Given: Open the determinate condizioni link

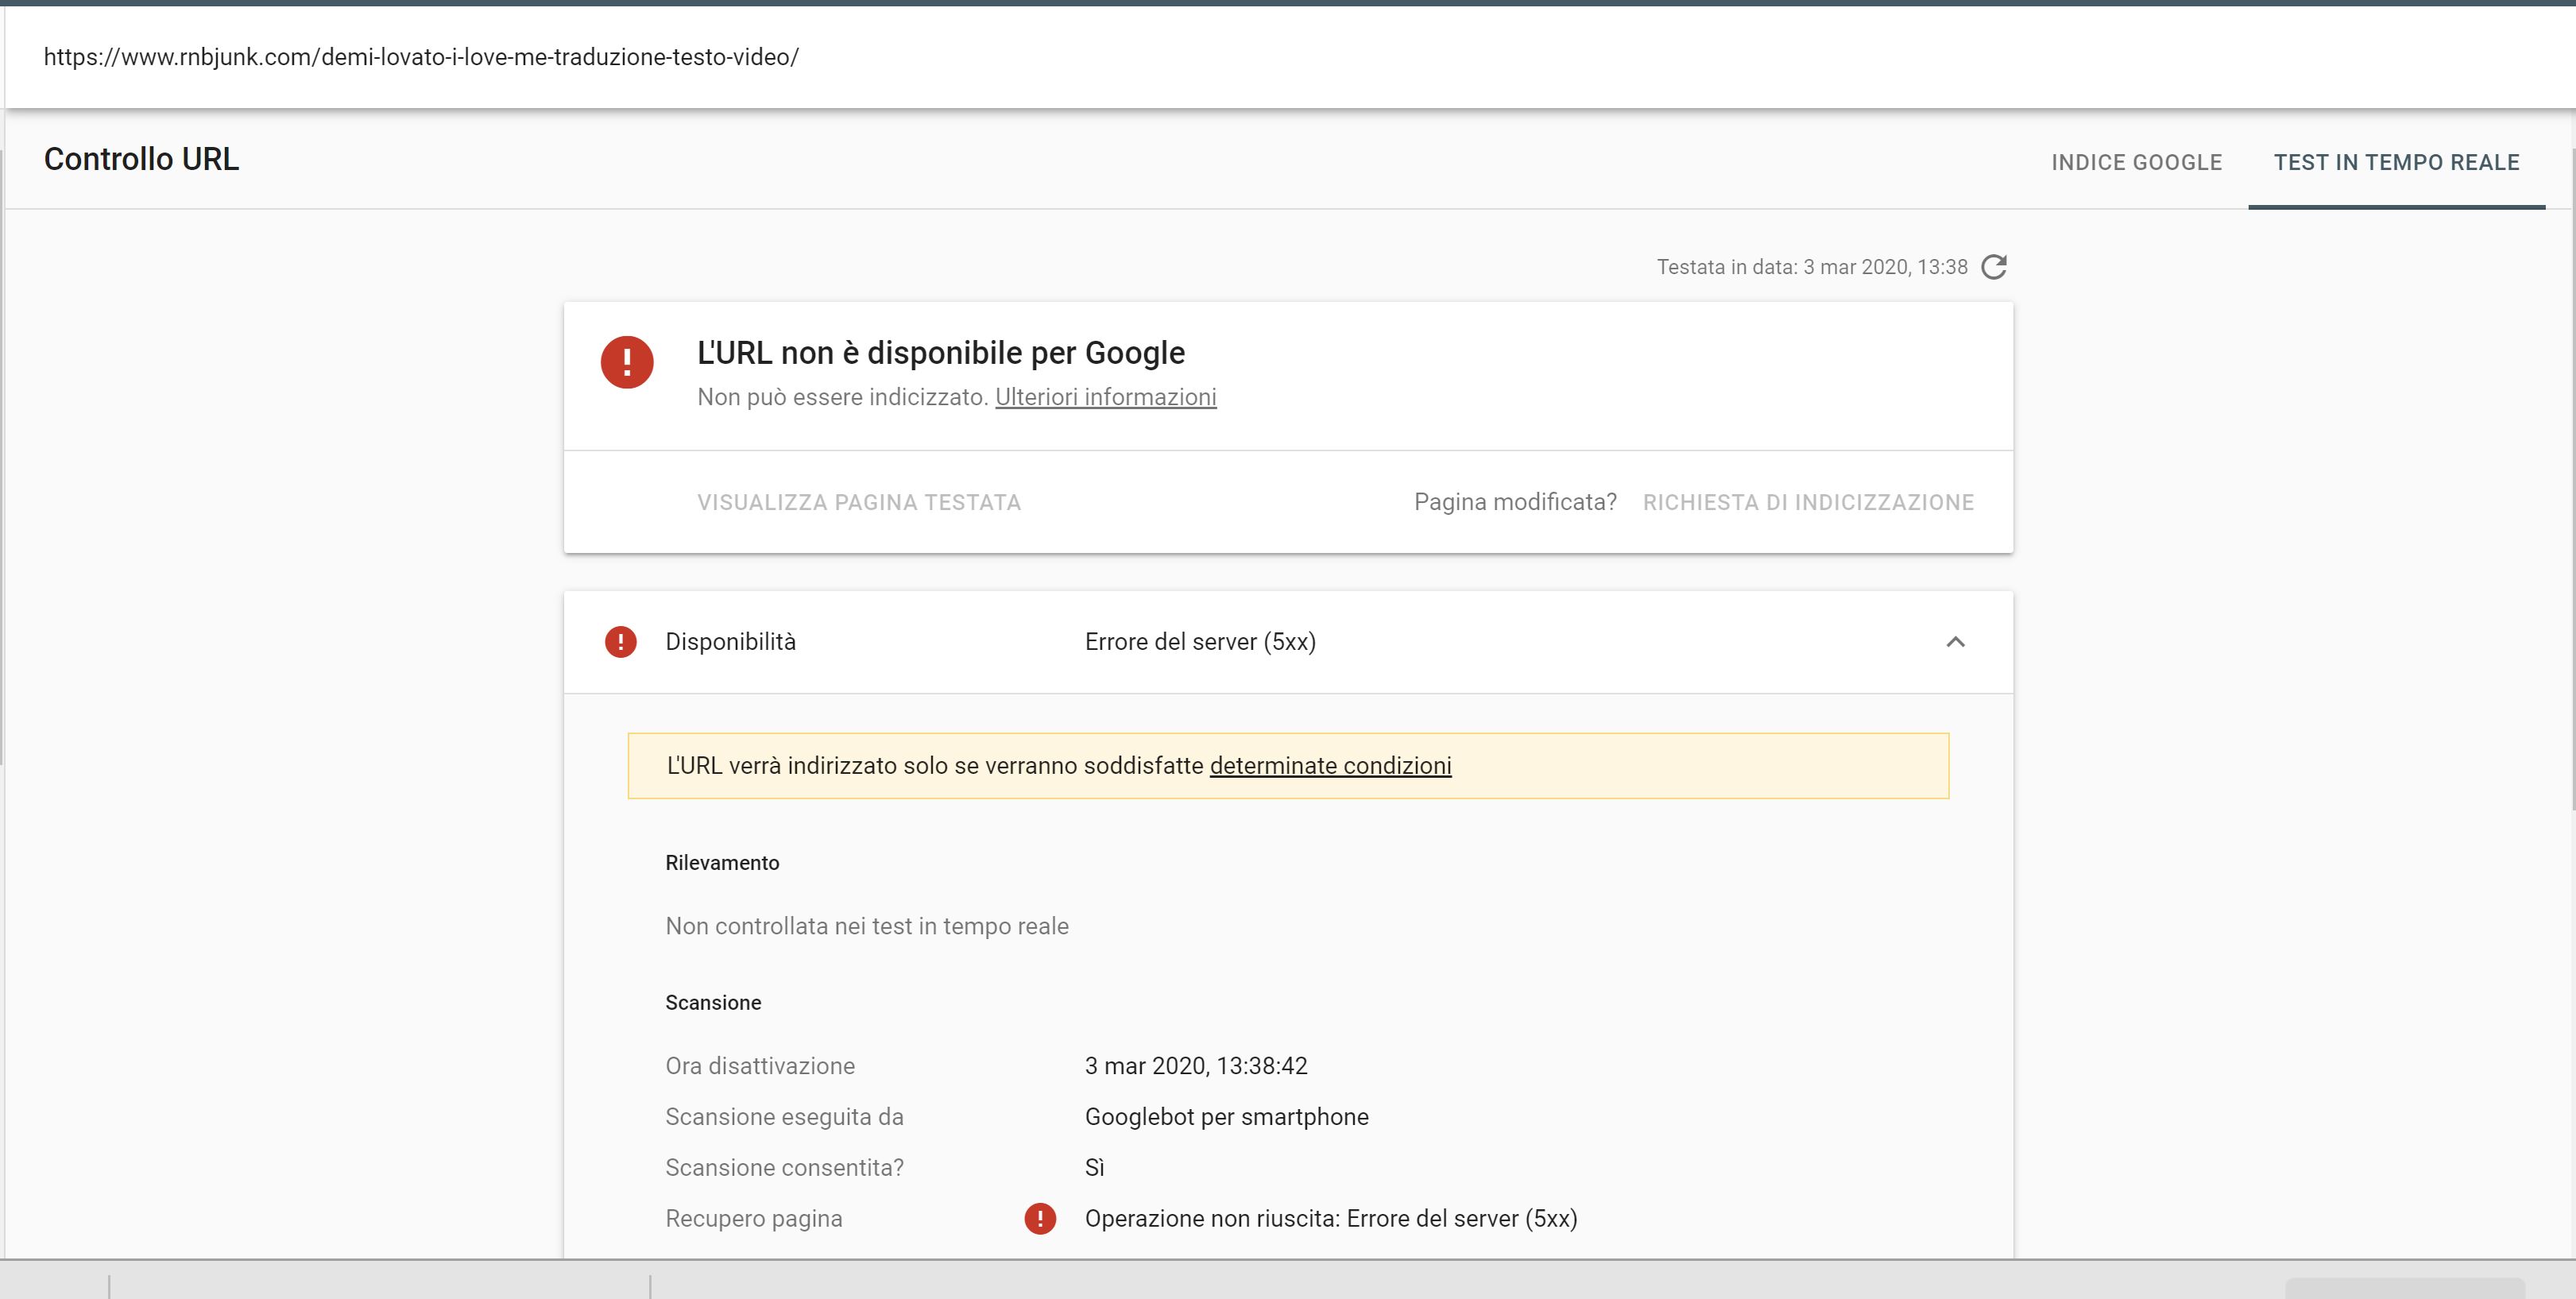Looking at the screenshot, I should pos(1330,766).
